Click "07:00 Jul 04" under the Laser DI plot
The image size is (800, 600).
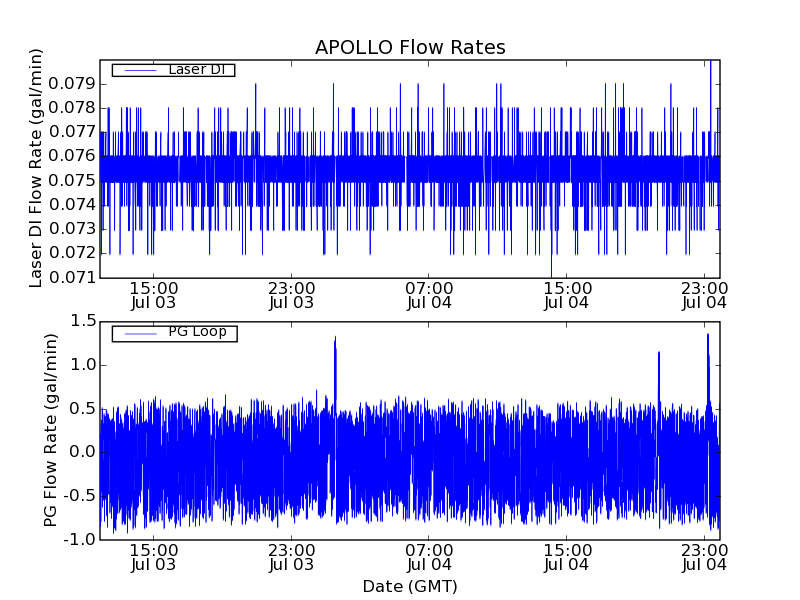point(429,295)
